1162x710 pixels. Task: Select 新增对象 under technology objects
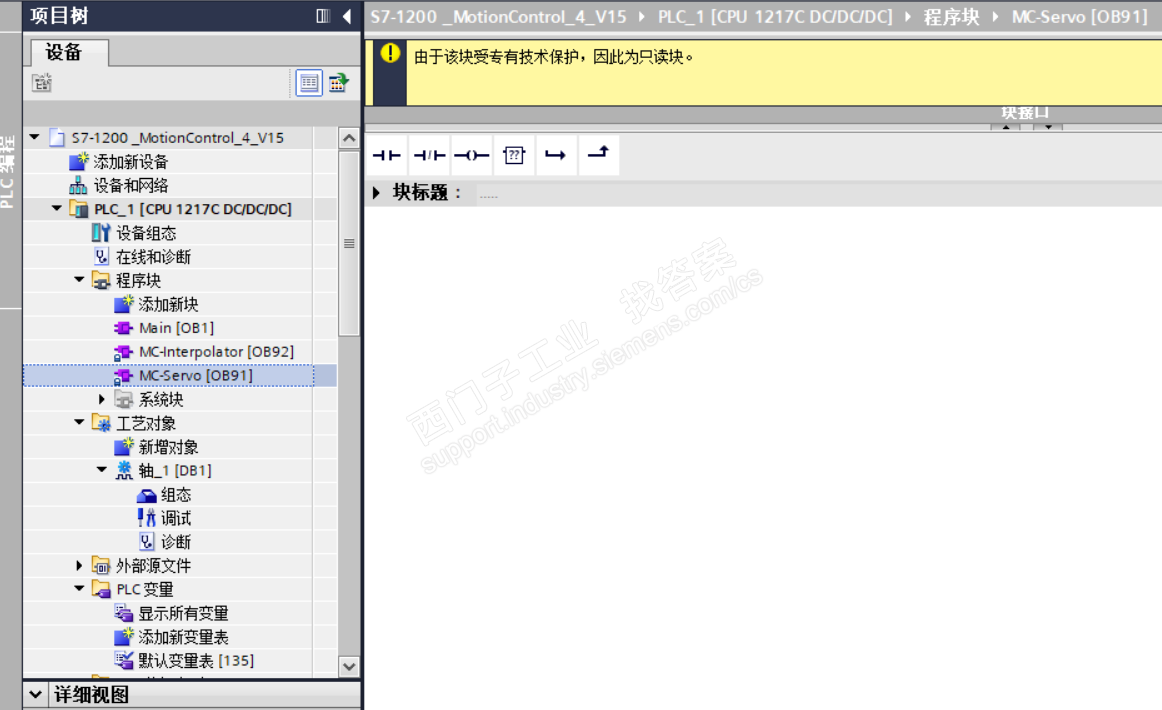pyautogui.click(x=168, y=447)
